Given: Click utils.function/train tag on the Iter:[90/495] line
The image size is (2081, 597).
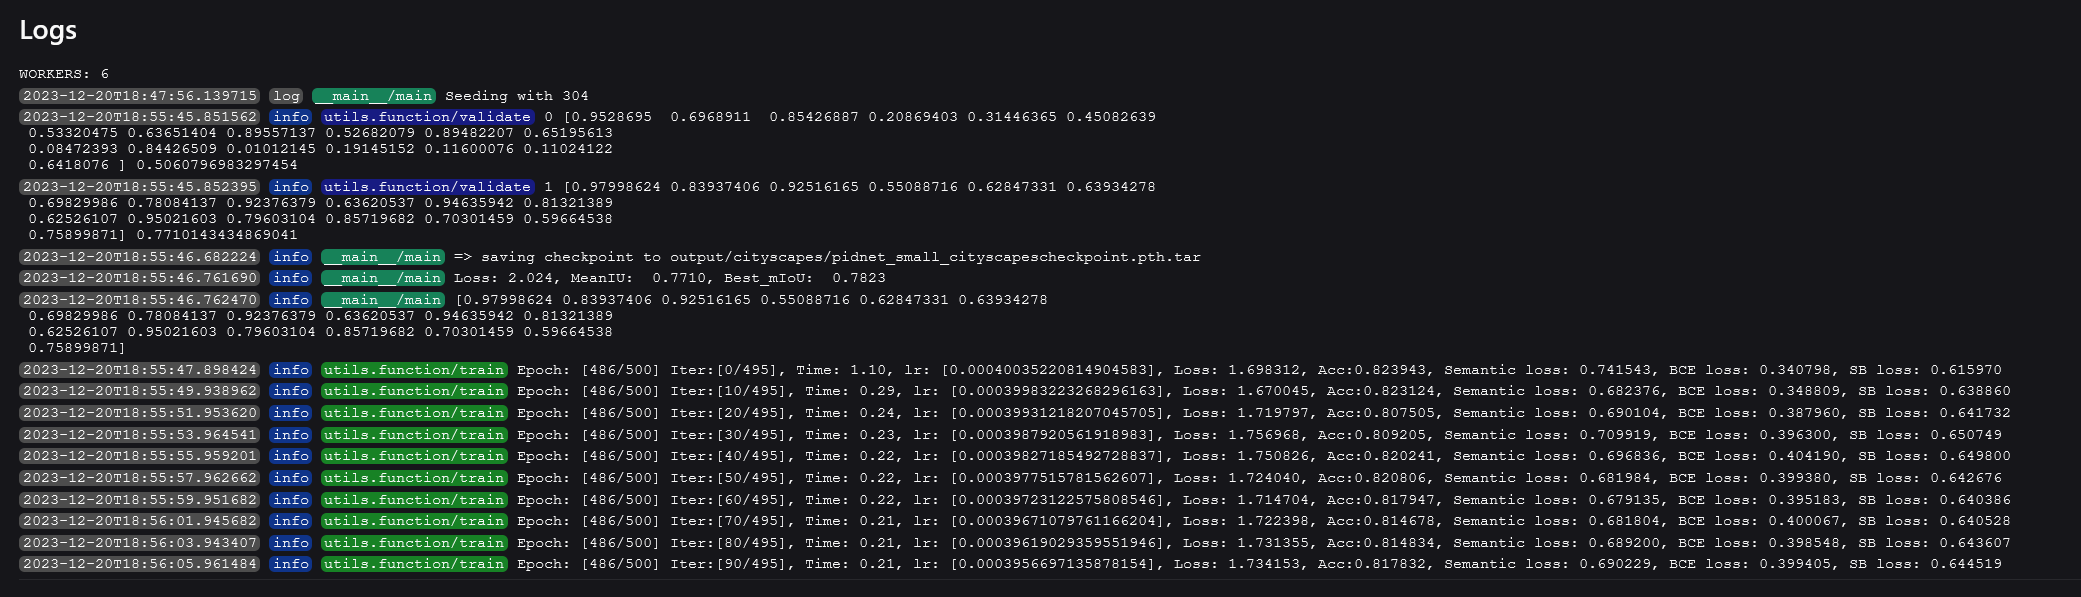Looking at the screenshot, I should point(414,564).
